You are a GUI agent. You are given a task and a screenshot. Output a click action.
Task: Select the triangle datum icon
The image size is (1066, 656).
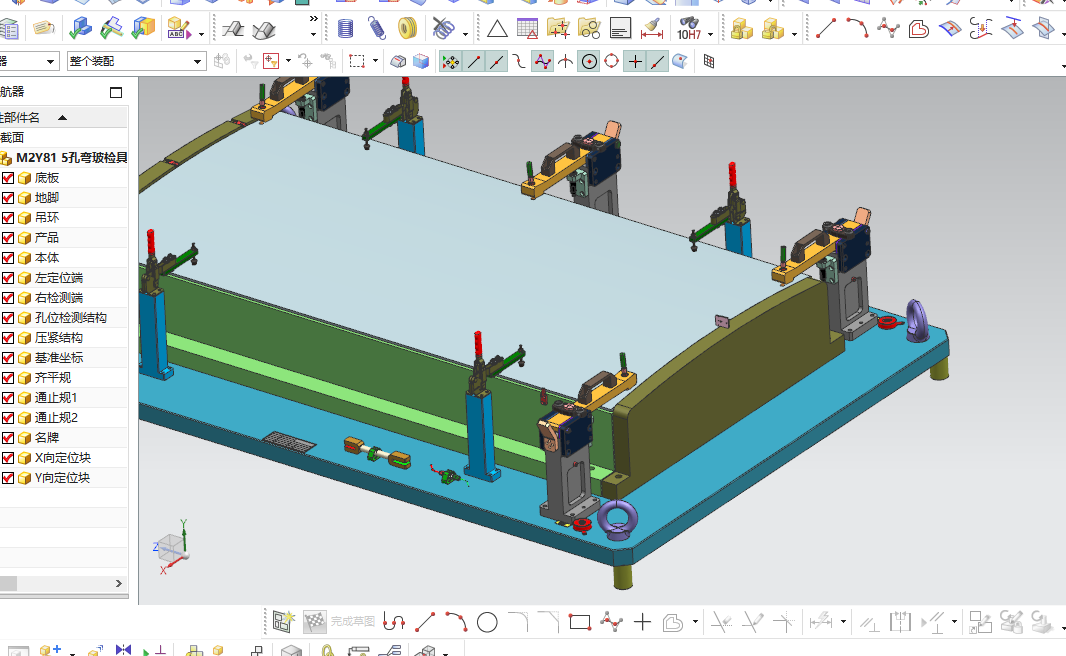(x=497, y=29)
